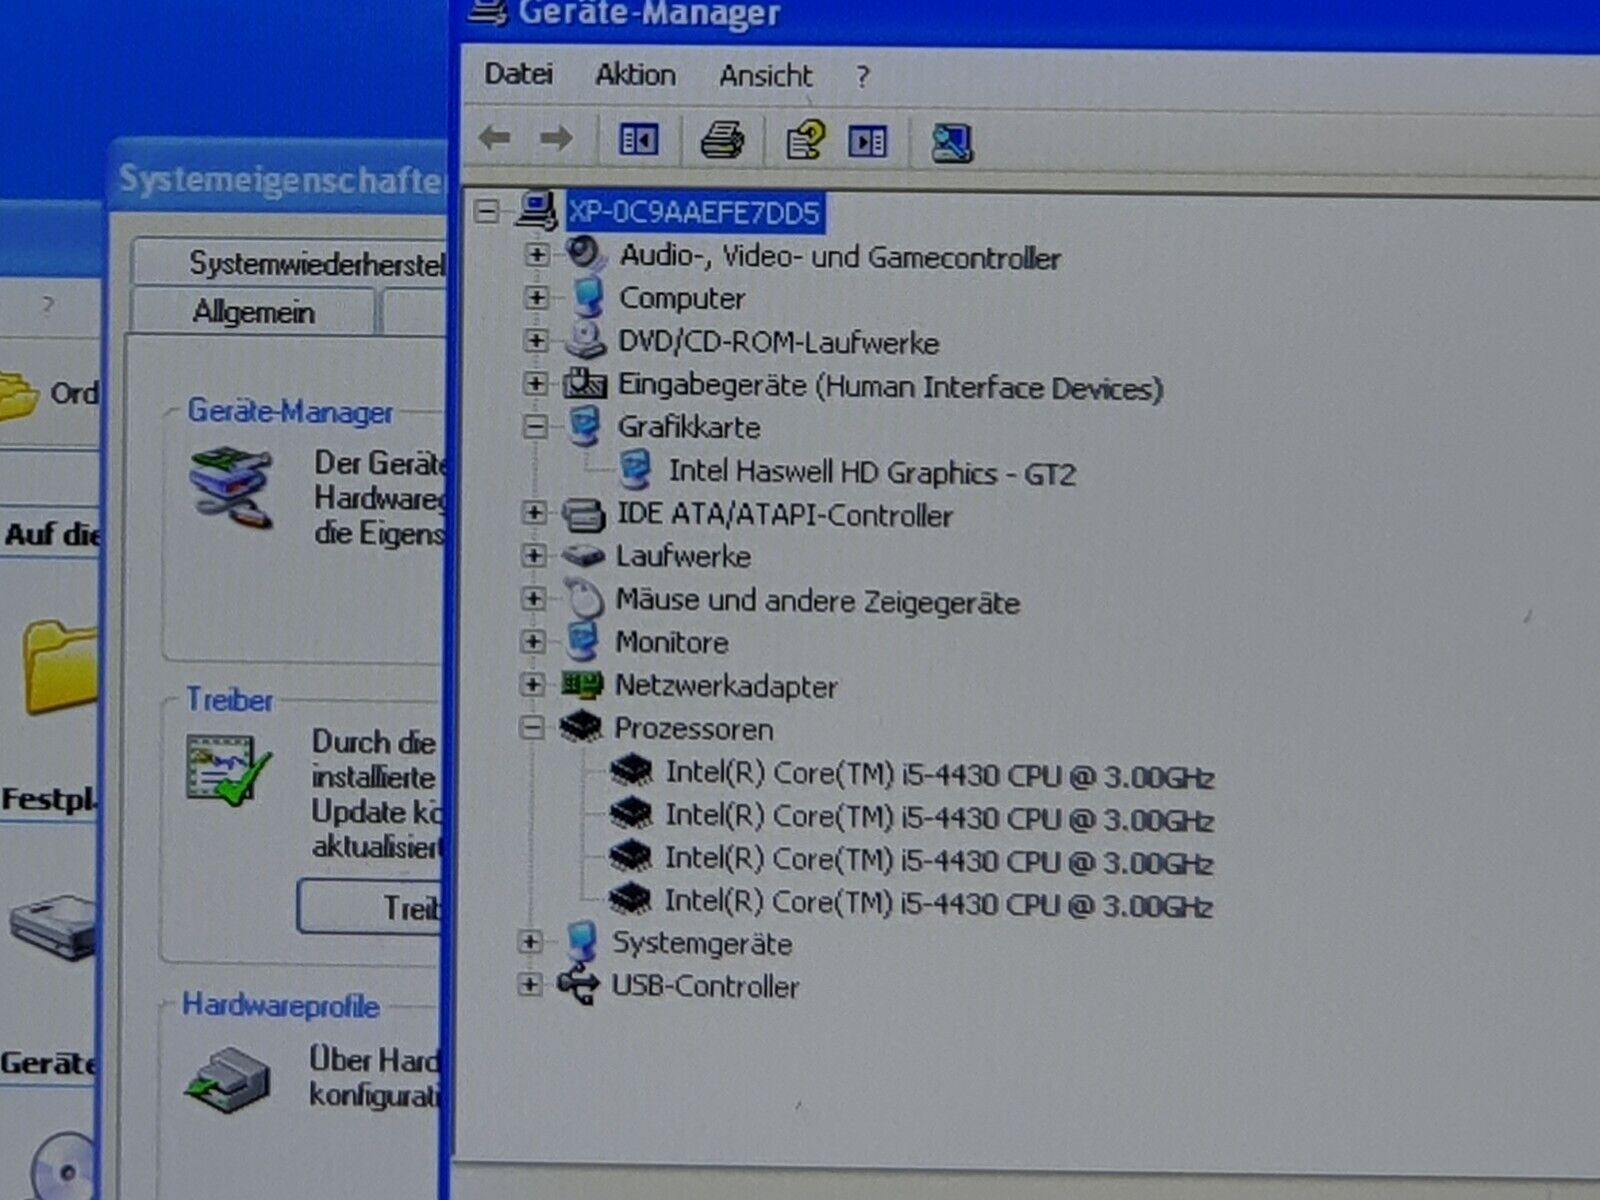Viewport: 1600px width, 1200px height.
Task: Switch to the Allgemein tab
Action: (x=253, y=312)
